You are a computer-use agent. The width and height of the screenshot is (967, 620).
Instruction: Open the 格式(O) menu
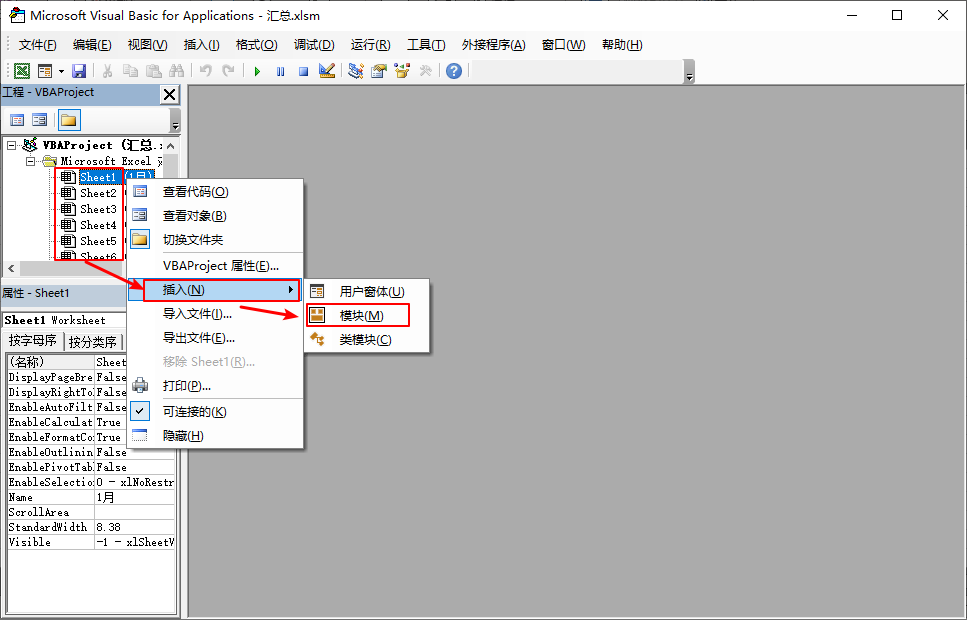pos(257,45)
